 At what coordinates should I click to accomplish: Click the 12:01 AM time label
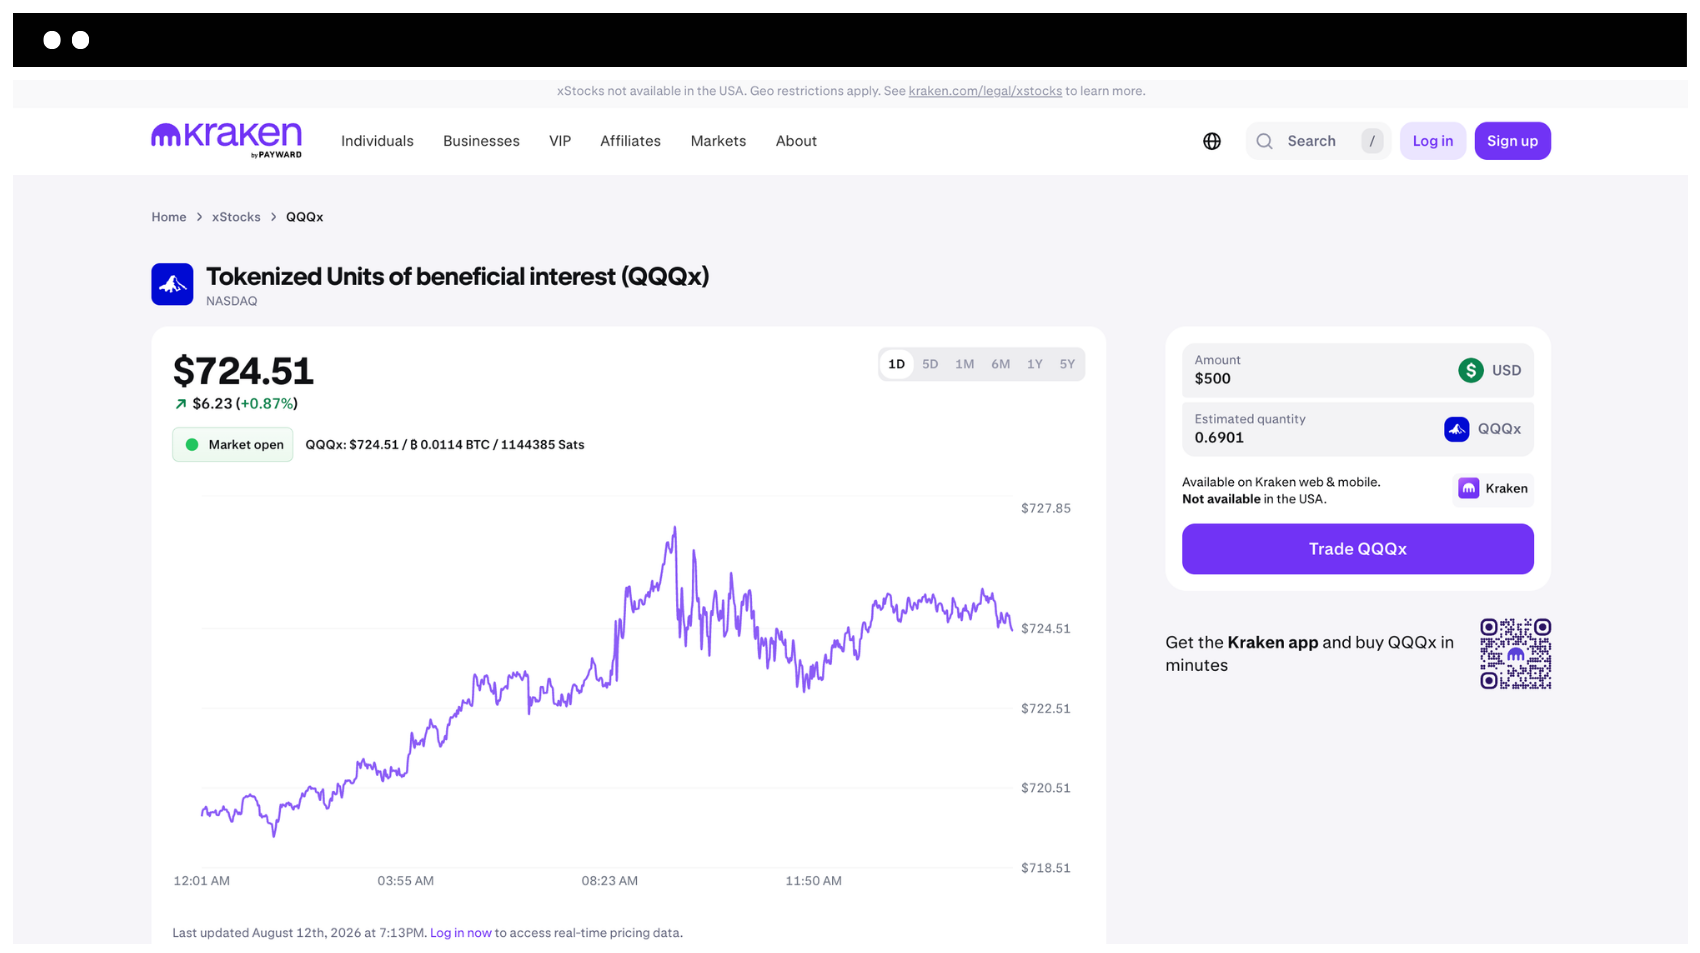click(202, 881)
